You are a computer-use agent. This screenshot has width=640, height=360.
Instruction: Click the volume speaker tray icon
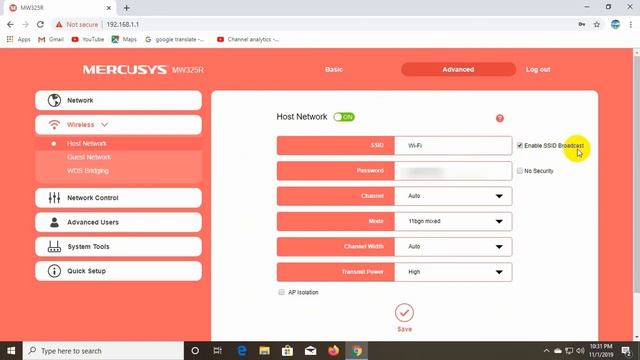[x=580, y=351]
